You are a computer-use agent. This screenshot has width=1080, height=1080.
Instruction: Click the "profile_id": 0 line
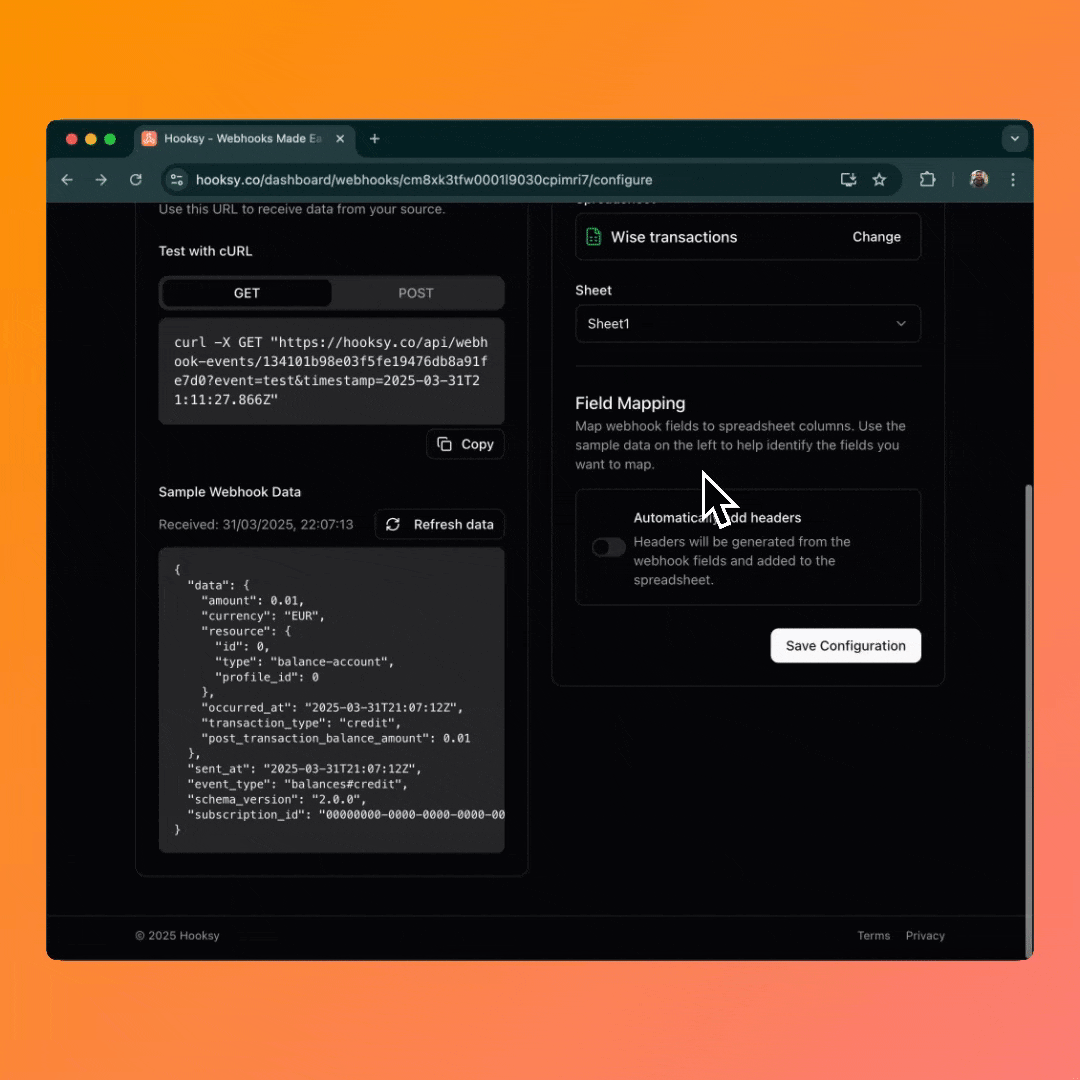click(x=267, y=678)
